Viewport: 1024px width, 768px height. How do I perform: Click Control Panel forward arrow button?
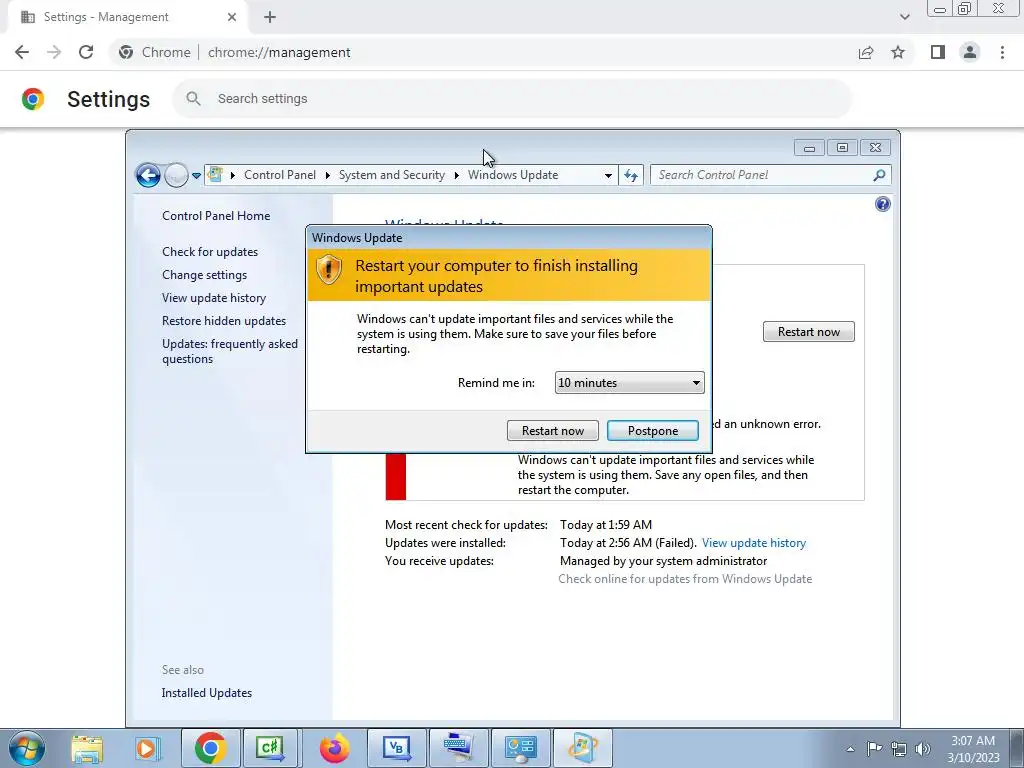pyautogui.click(x=176, y=175)
